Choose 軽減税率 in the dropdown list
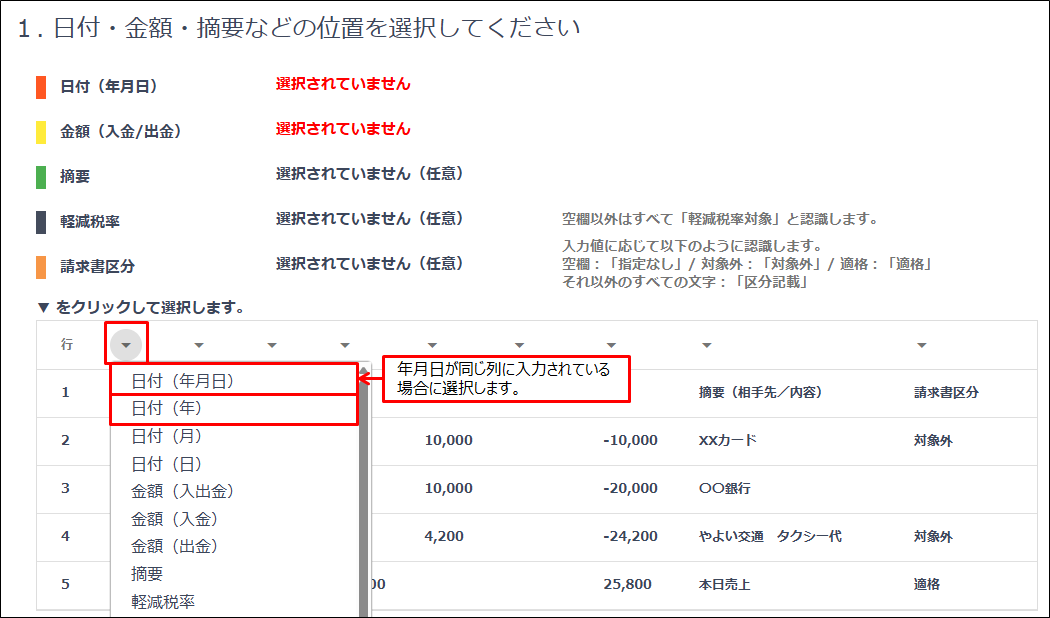 point(234,602)
